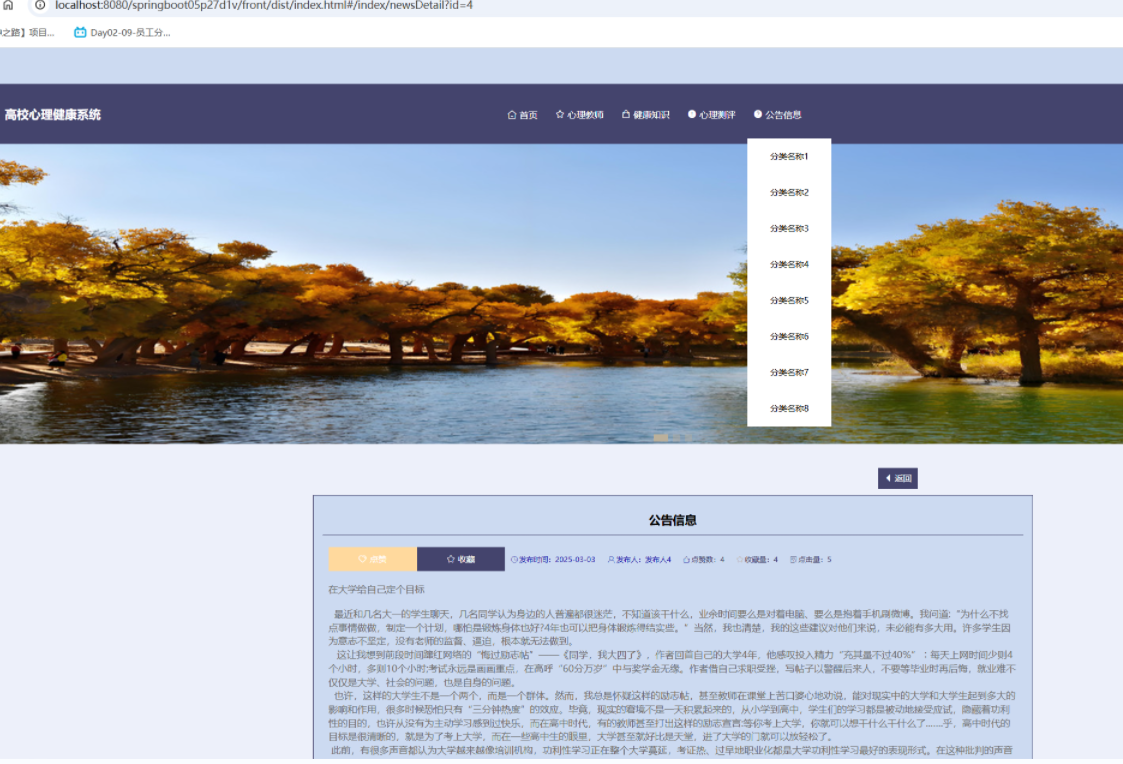Viewport: 1123px width, 764px height.
Task: Toggle the 收藏 favorite button
Action: 461,559
